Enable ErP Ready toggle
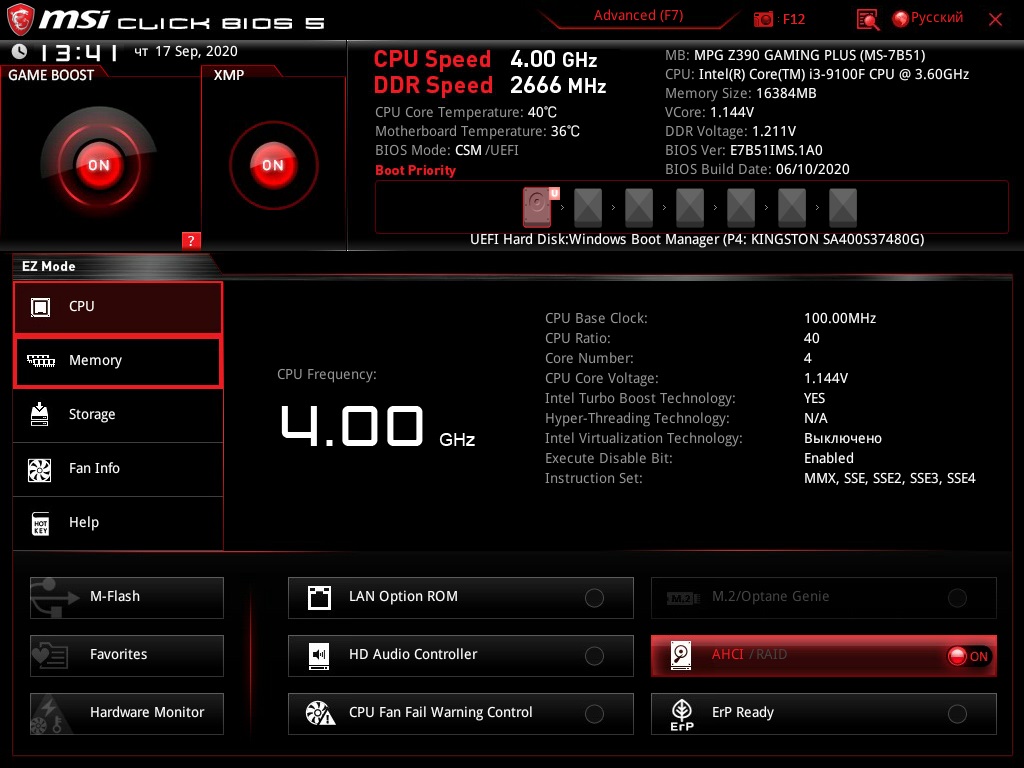Viewport: 1024px width, 768px height. coord(957,714)
